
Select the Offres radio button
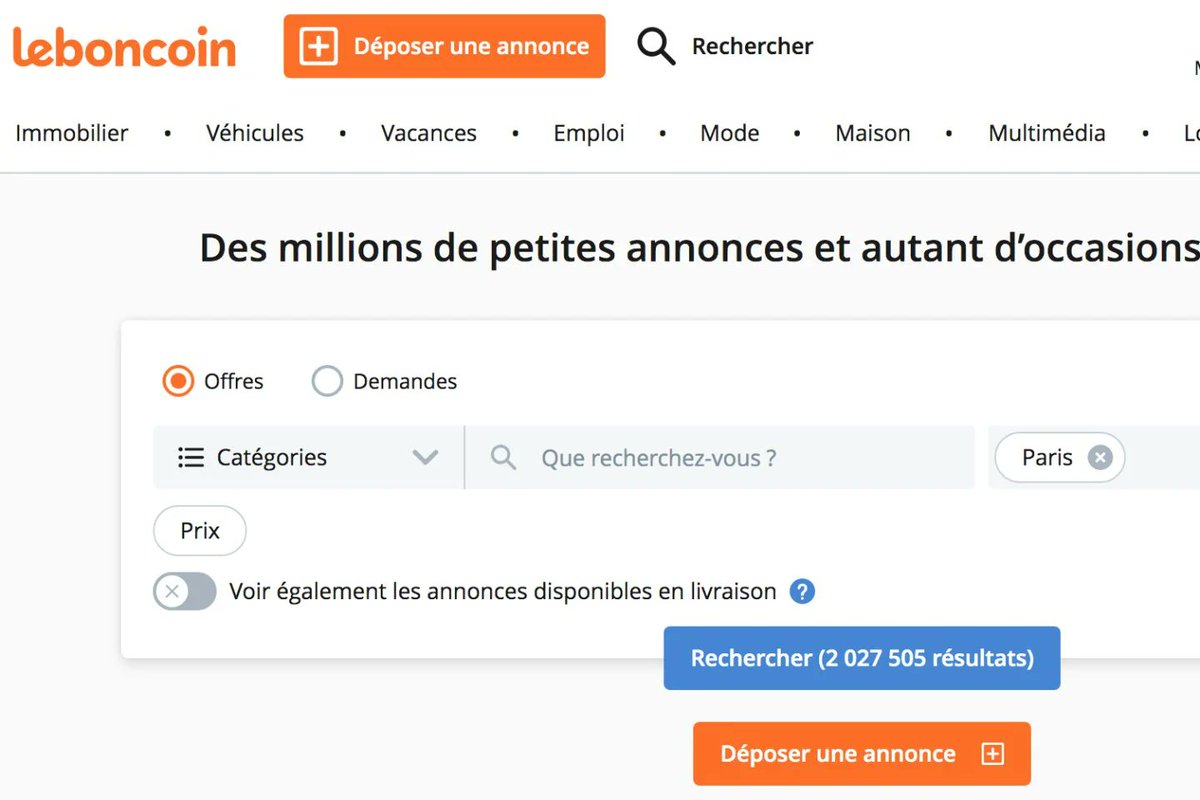[178, 381]
